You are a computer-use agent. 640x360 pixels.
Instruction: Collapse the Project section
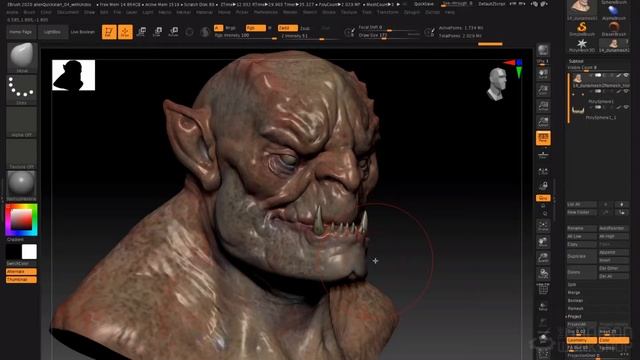(x=574, y=316)
